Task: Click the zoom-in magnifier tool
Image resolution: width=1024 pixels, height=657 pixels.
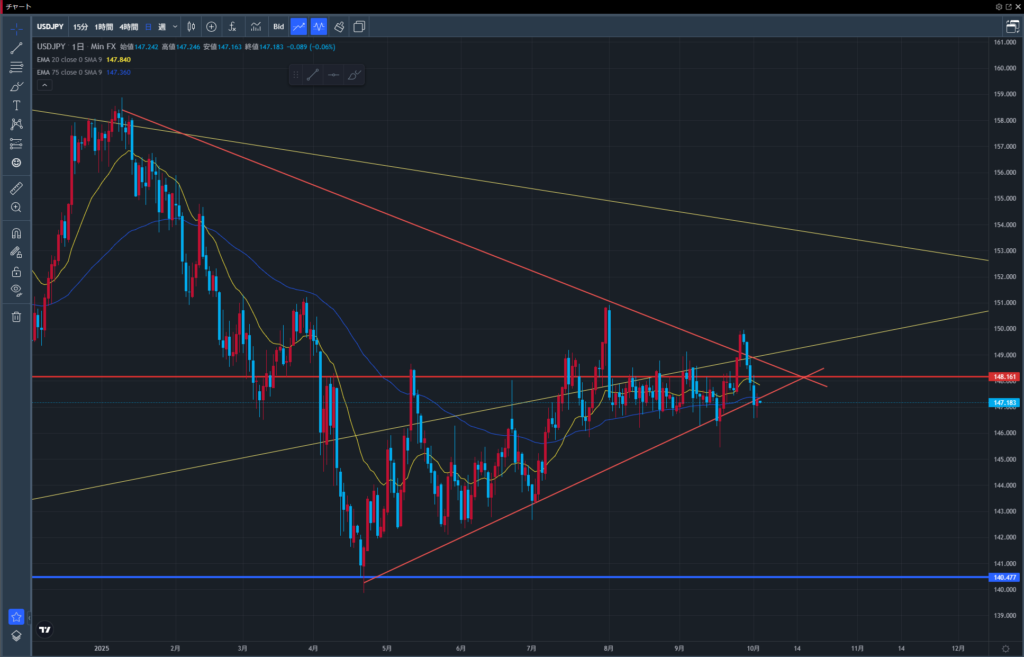Action: (16, 207)
